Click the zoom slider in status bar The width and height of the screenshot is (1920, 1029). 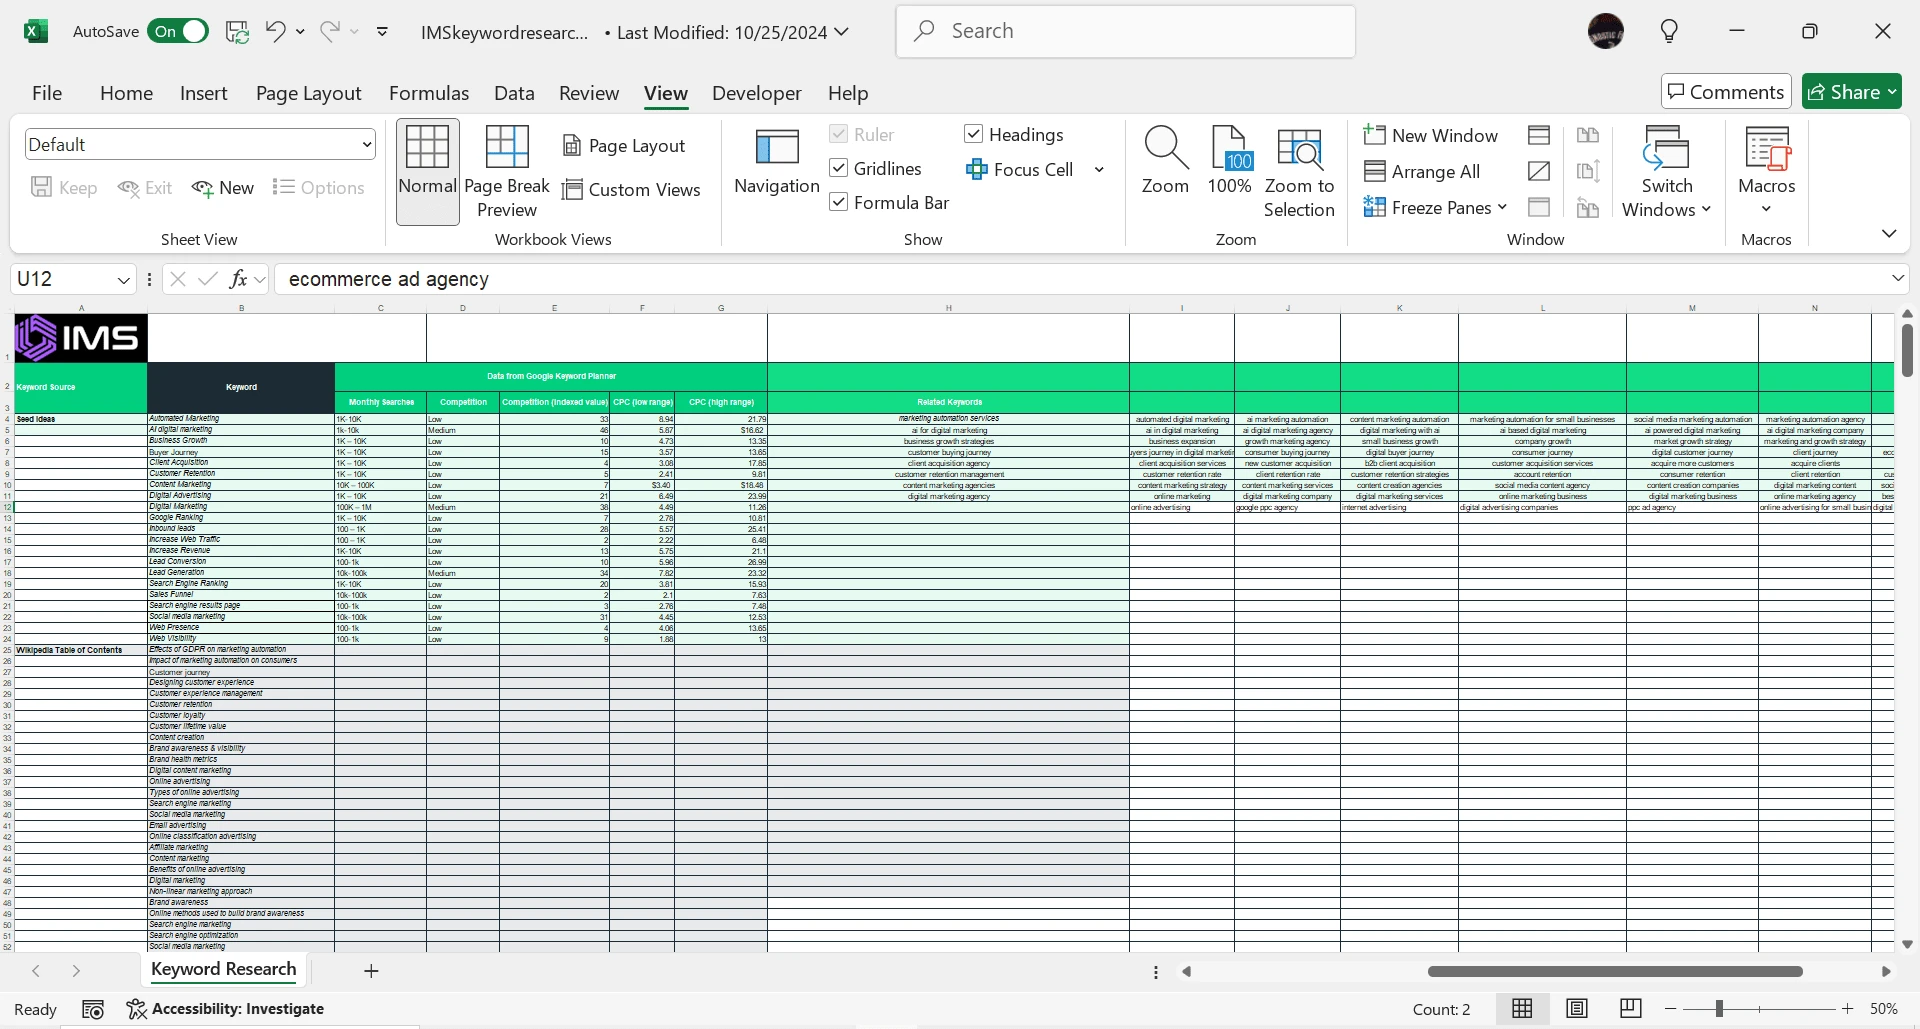(1719, 1009)
